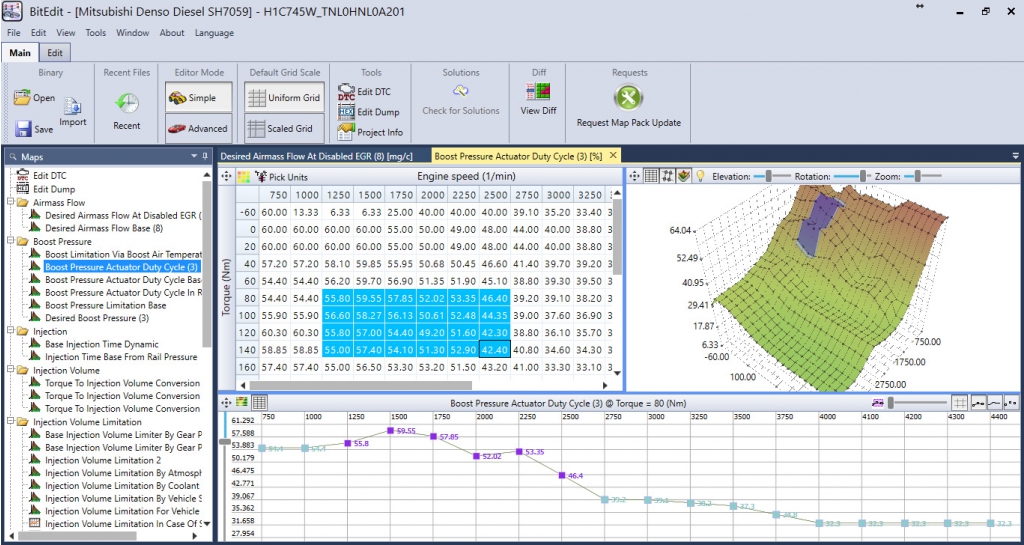1024x545 pixels.
Task: Select Scaled Grid scale
Action: tap(284, 129)
